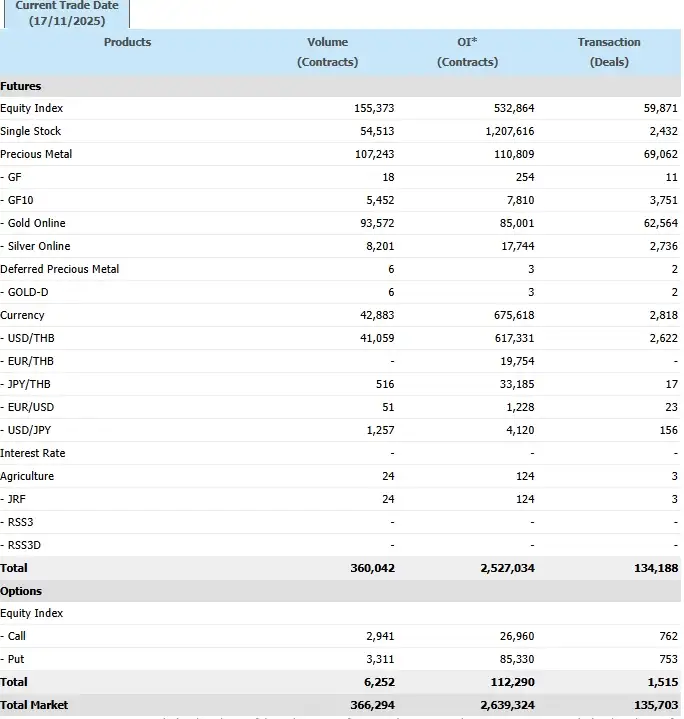Click the Transaction (Deals) column header
This screenshot has width=684, height=719.
(x=608, y=52)
